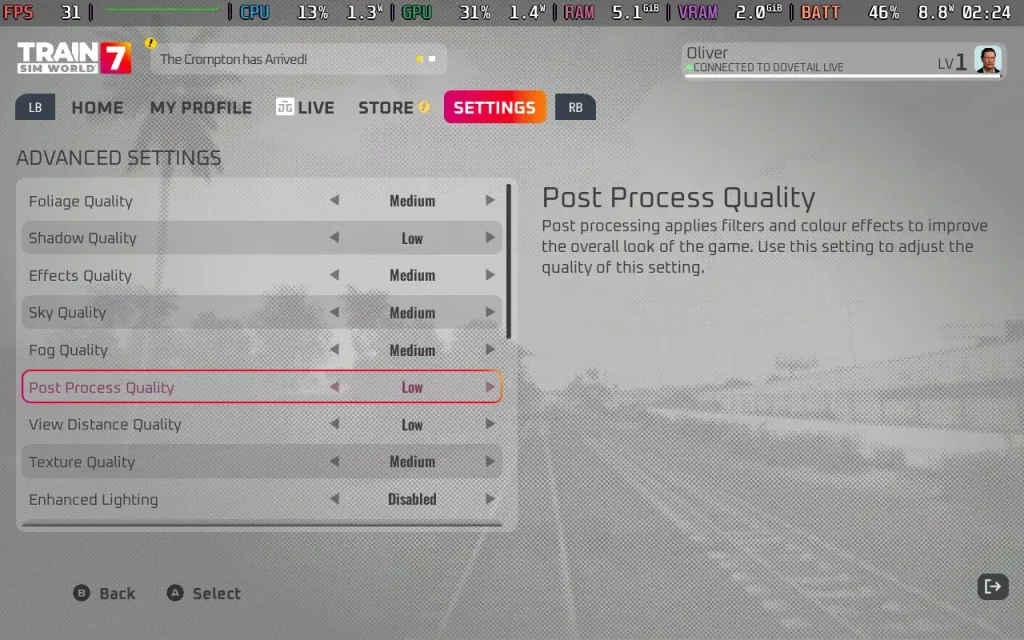This screenshot has height=640, width=1024.
Task: Select the Foliage Quality setting label
Action: click(80, 201)
